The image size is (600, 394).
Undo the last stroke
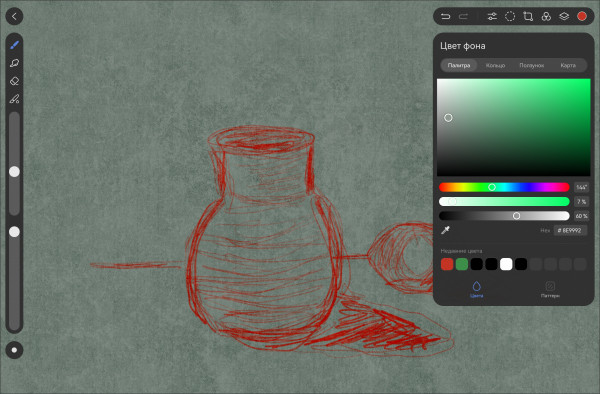[x=445, y=16]
